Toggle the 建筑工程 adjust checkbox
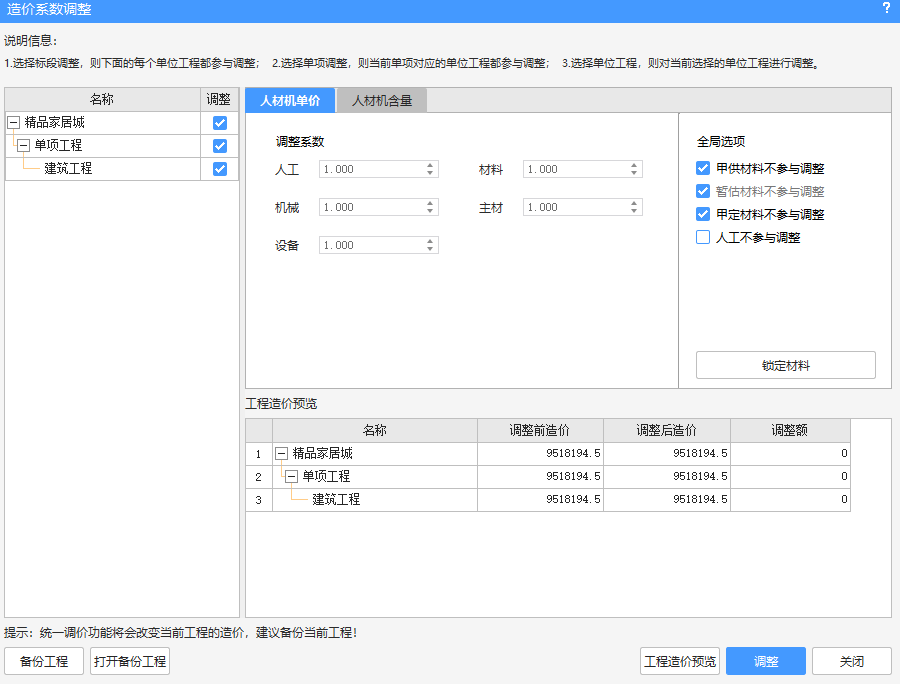Viewport: 900px width, 684px height. coord(220,169)
